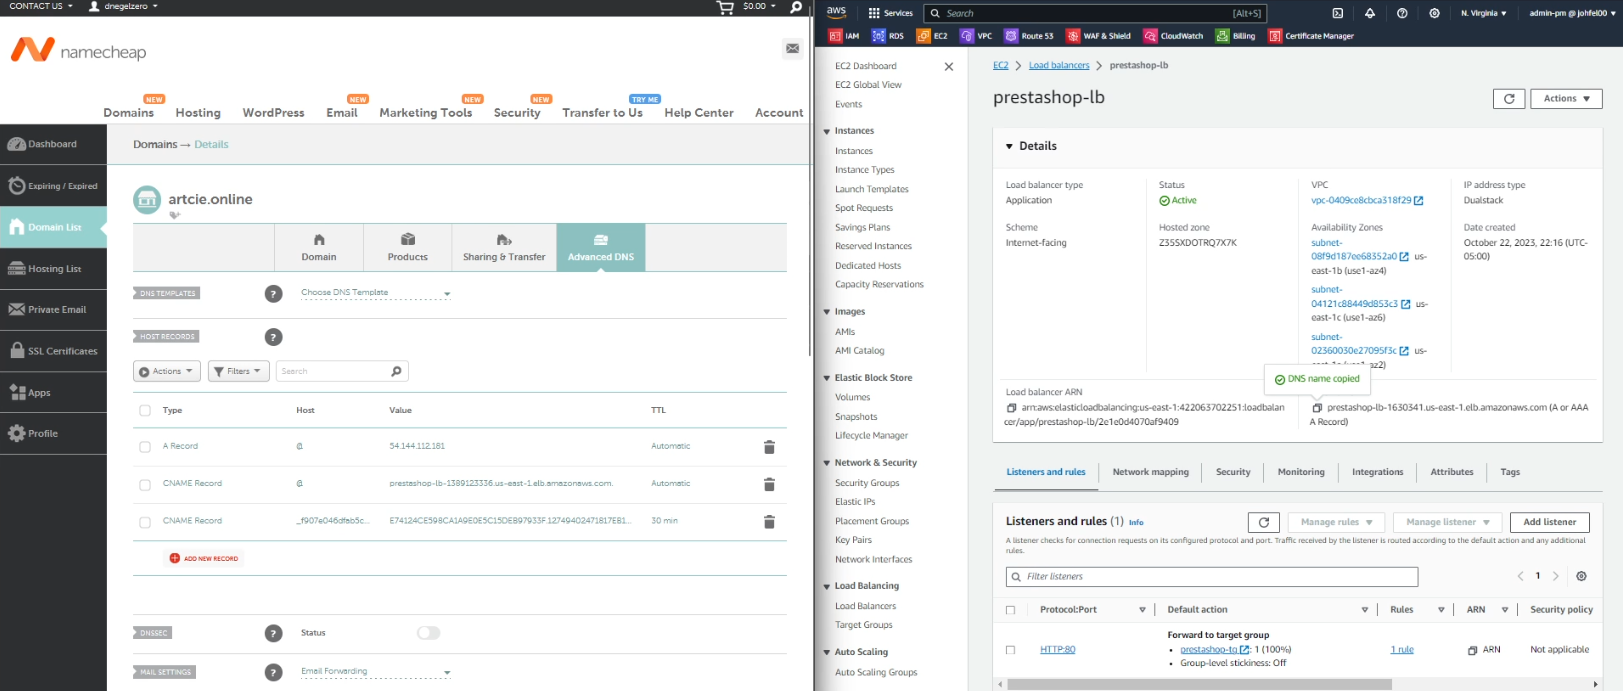Image resolution: width=1623 pixels, height=691 pixels.
Task: Open the dnegelzero account dropdown
Action: point(123,6)
